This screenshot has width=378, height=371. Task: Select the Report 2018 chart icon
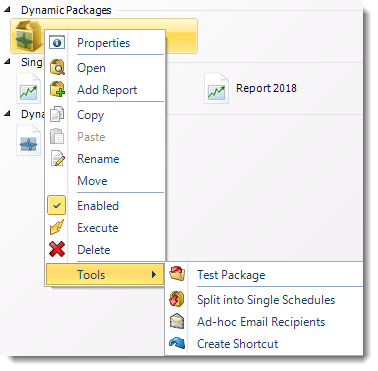pos(216,88)
